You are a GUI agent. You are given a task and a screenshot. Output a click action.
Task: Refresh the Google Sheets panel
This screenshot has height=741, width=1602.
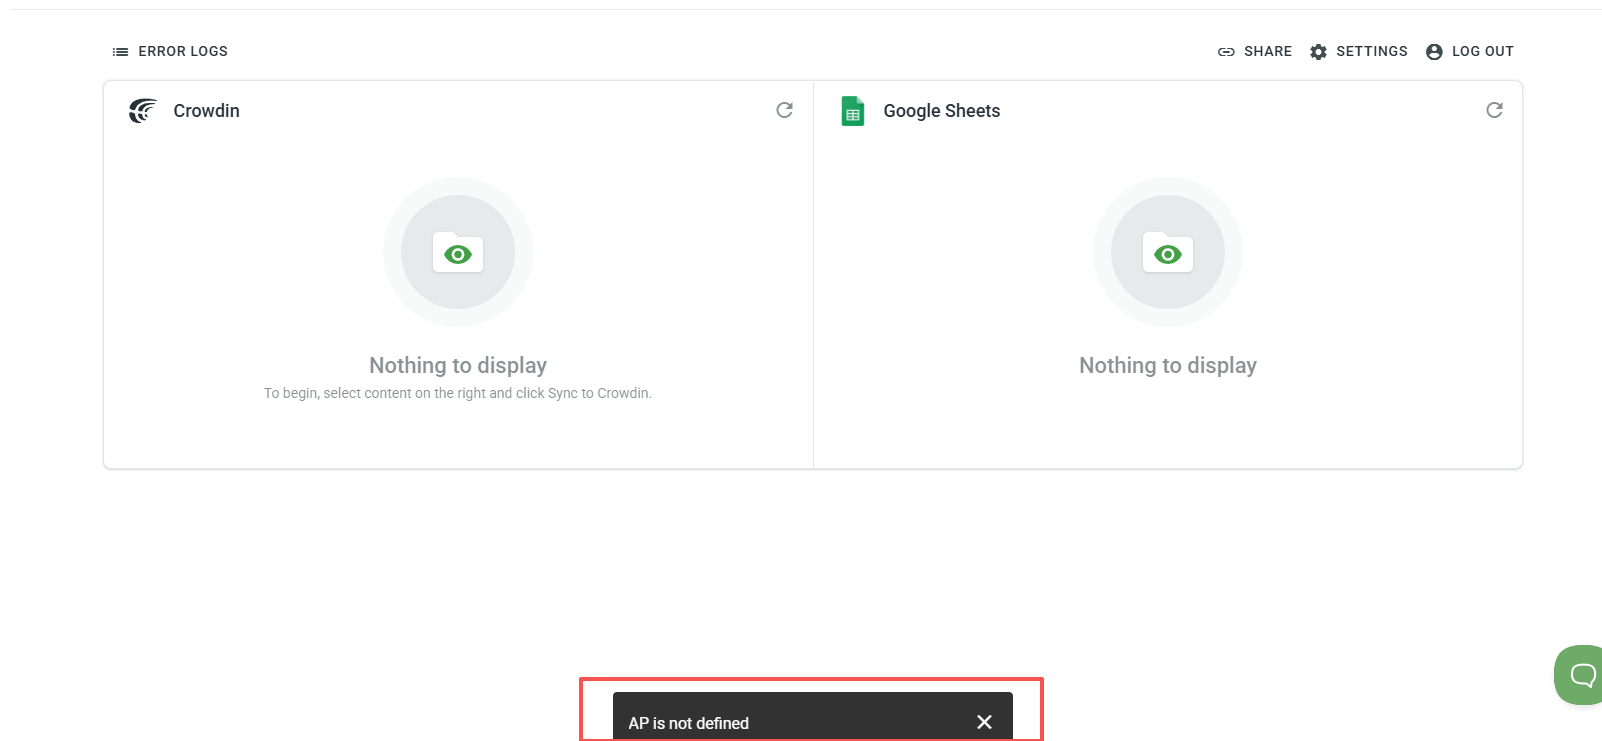pyautogui.click(x=1494, y=110)
